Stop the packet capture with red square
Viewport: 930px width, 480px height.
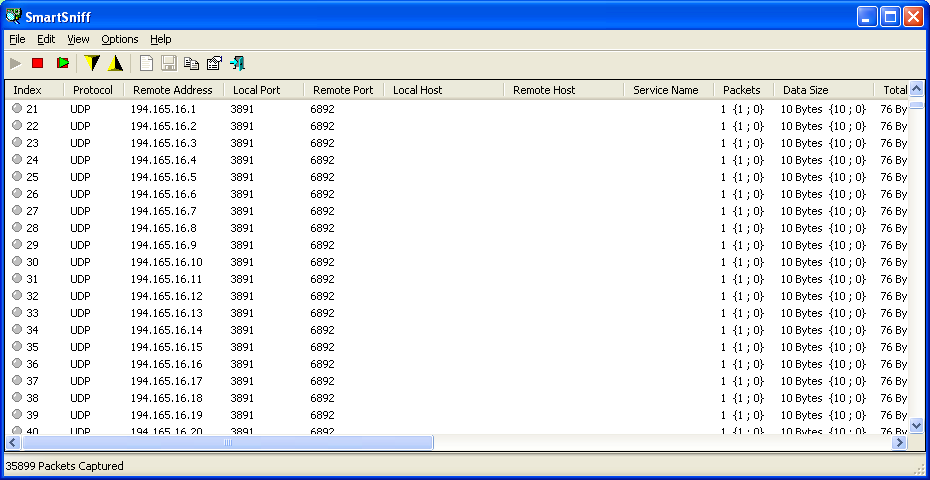tap(38, 63)
